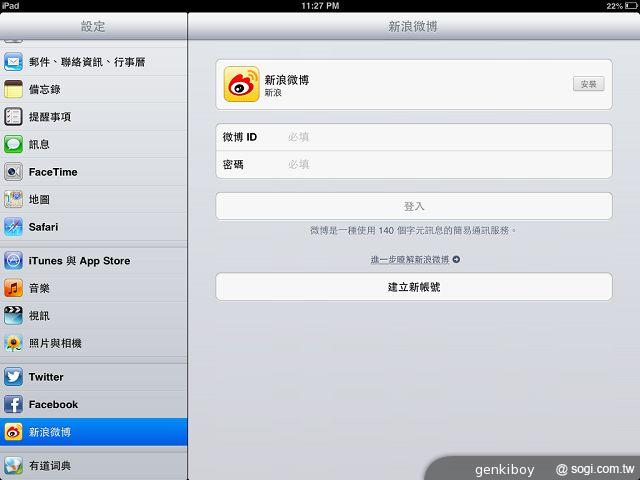Tap the 有道词典 app icon
This screenshot has width=640, height=480.
point(13,466)
